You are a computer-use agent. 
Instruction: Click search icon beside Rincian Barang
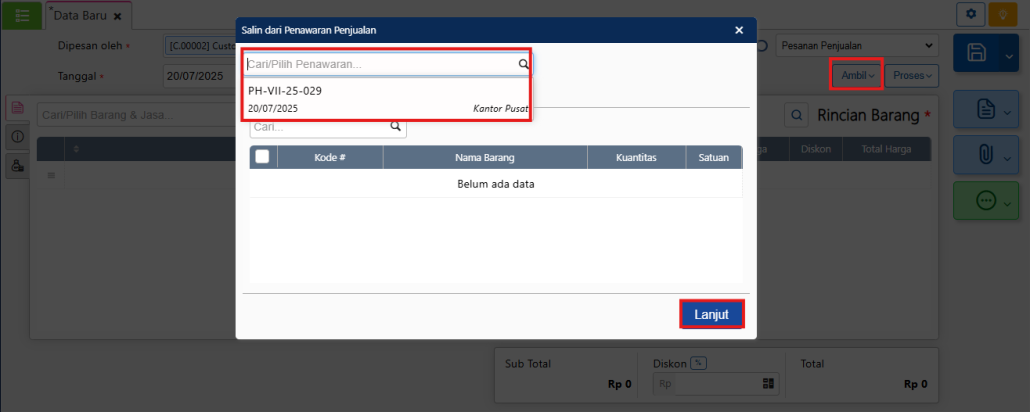pyautogui.click(x=796, y=115)
